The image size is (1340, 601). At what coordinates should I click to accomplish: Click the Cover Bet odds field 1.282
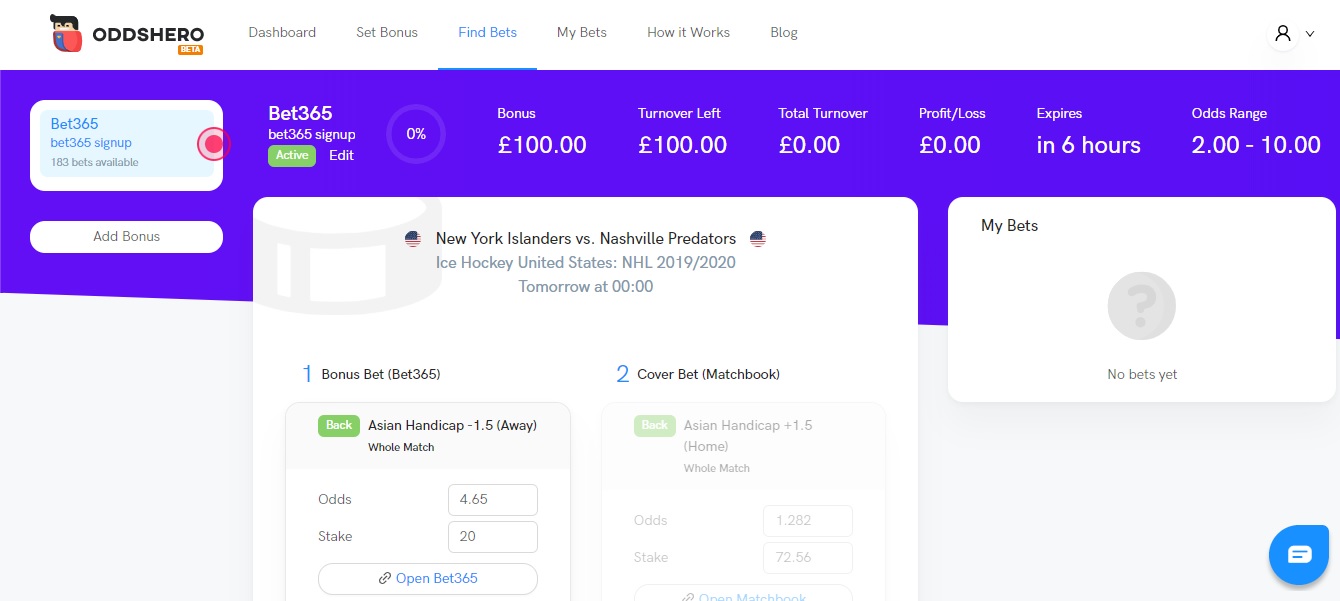[808, 520]
